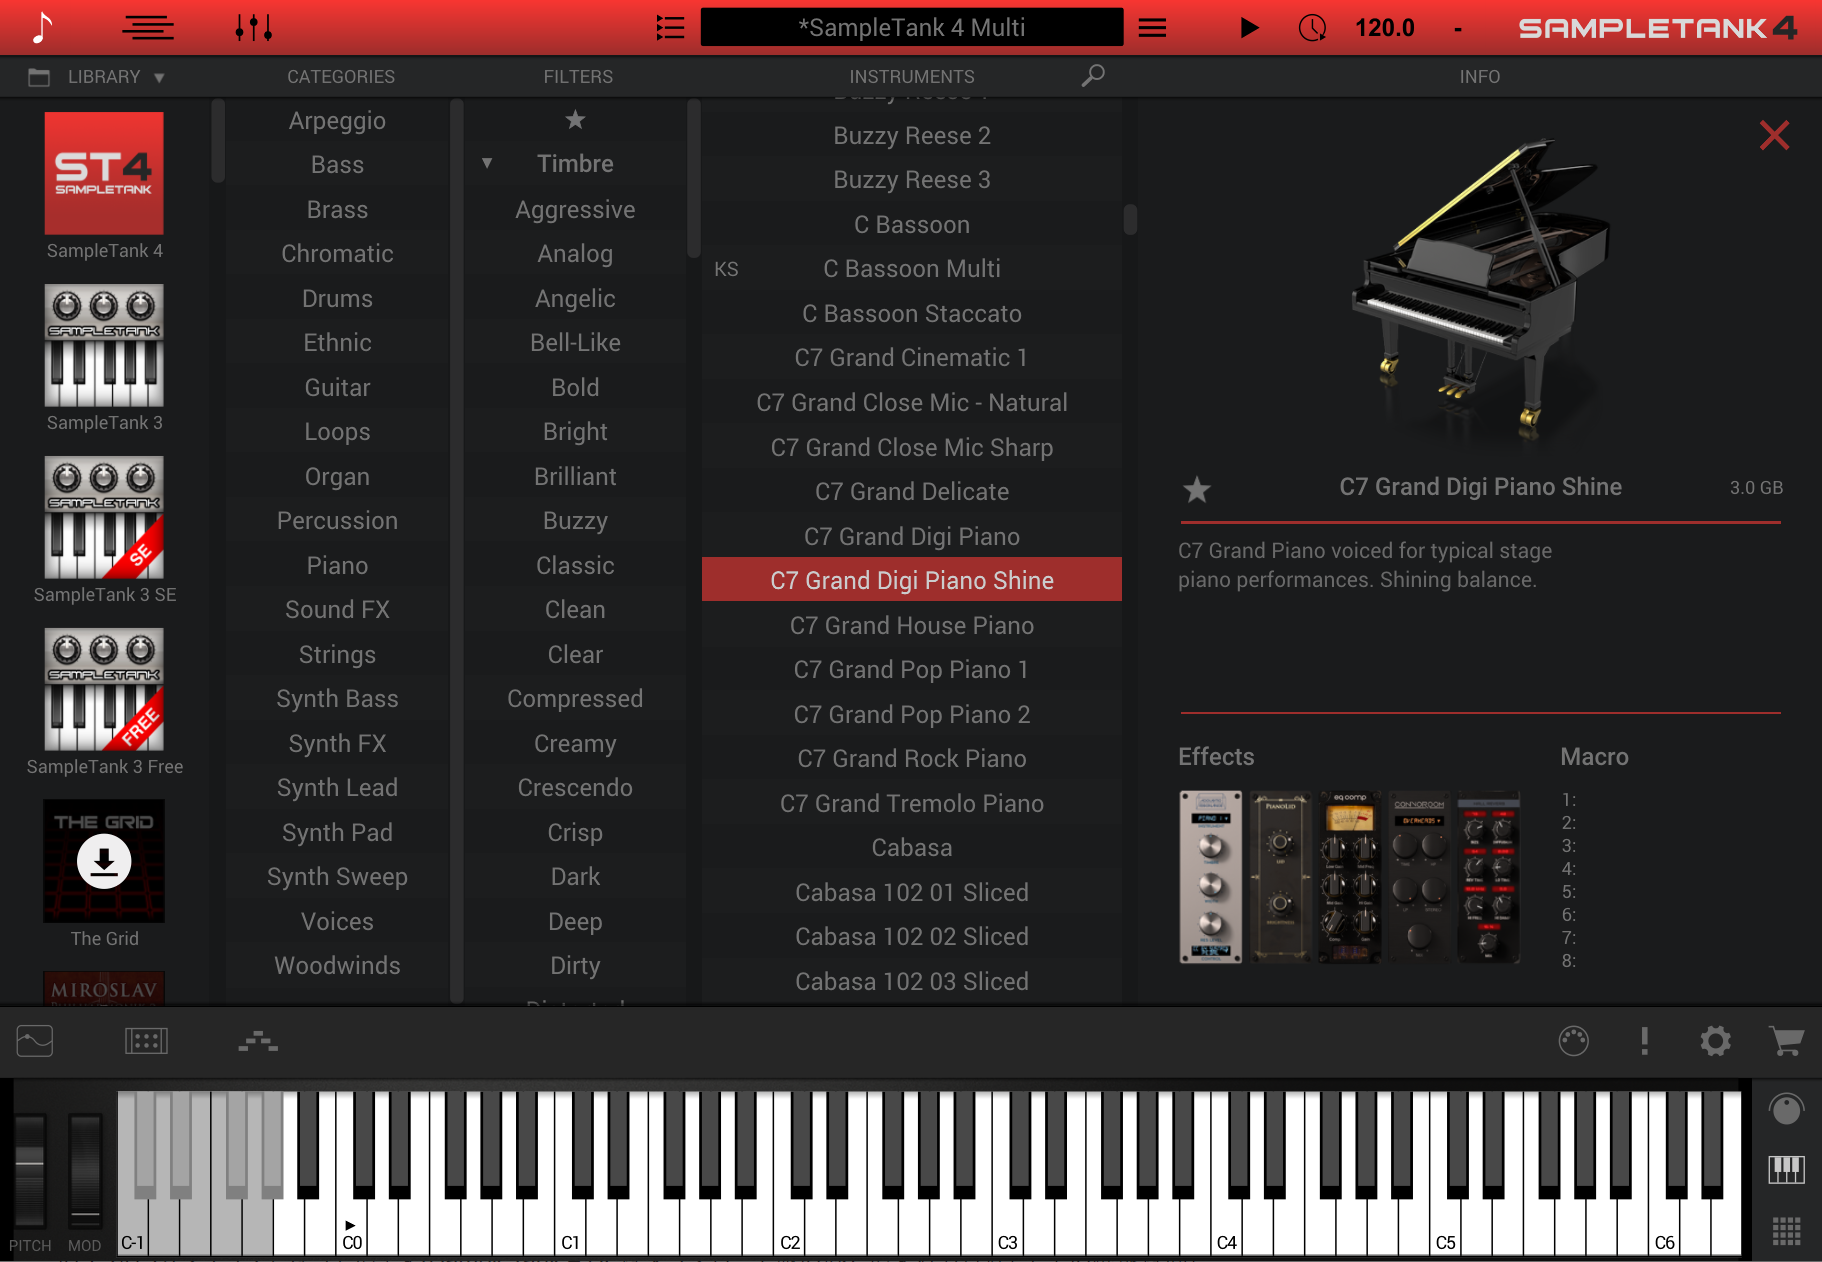This screenshot has width=1822, height=1262.
Task: Choose the Synth Bass category
Action: click(x=337, y=699)
